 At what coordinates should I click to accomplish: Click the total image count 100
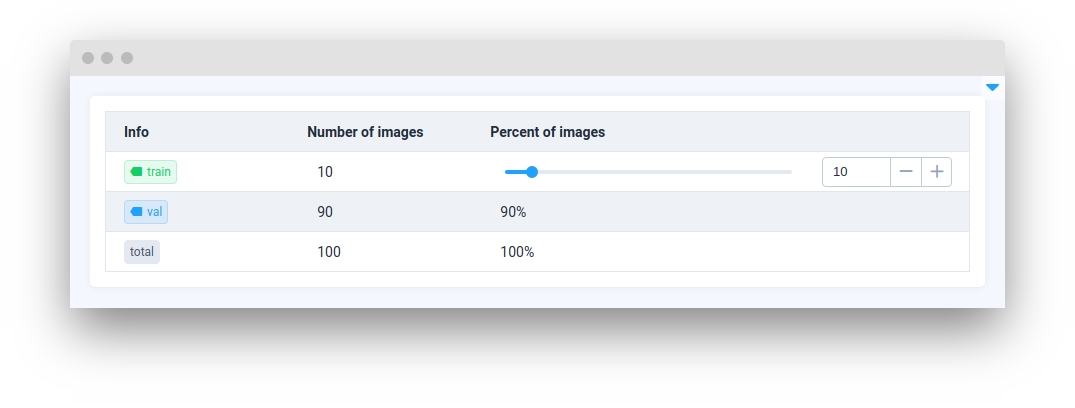(x=329, y=252)
